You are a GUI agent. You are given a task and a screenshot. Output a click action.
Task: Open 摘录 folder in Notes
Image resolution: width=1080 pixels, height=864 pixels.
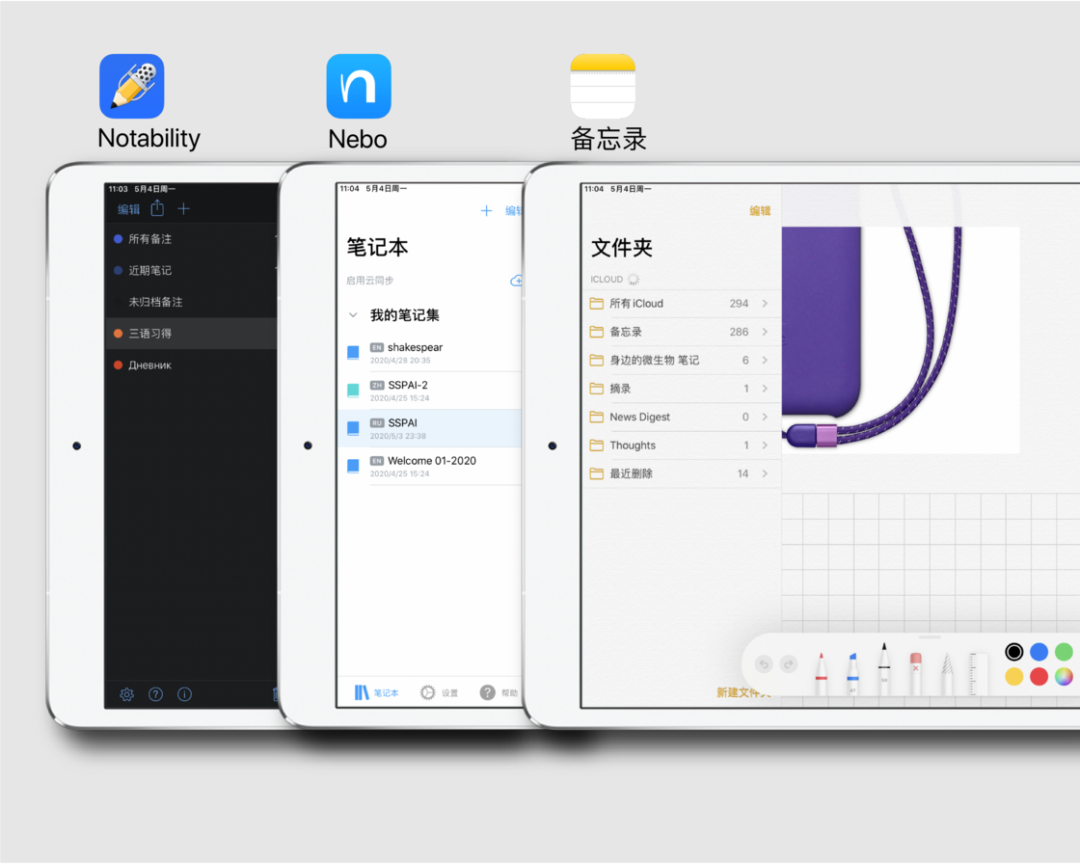tap(682, 389)
